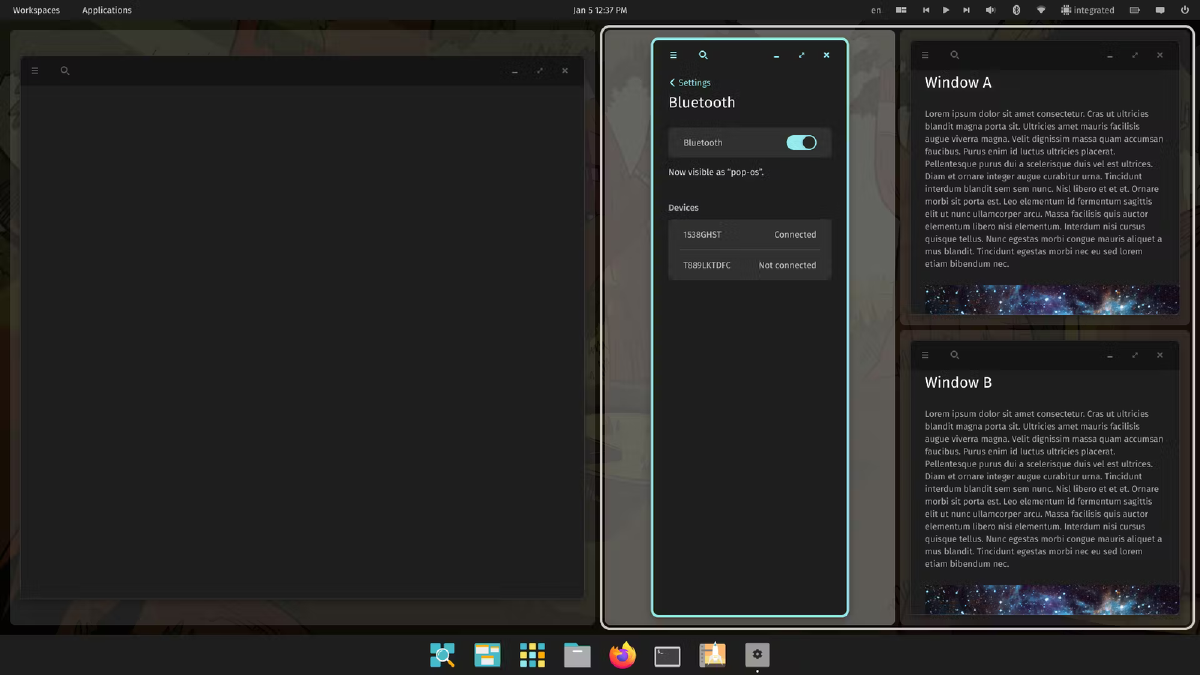Viewport: 1200px width, 675px height.
Task: Open the window tiling indicator in top bar
Action: tap(901, 10)
